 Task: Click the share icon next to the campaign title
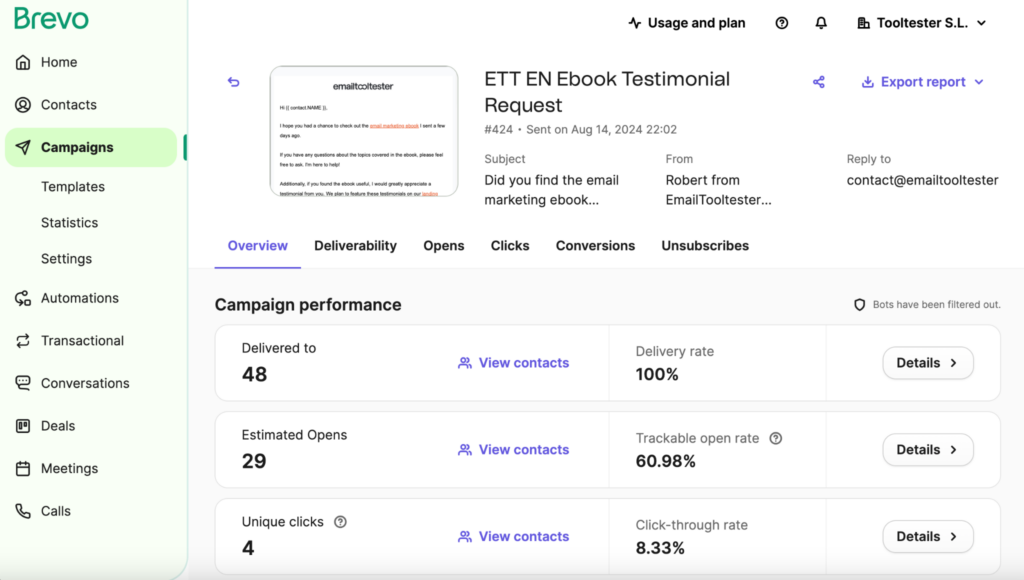coord(818,82)
